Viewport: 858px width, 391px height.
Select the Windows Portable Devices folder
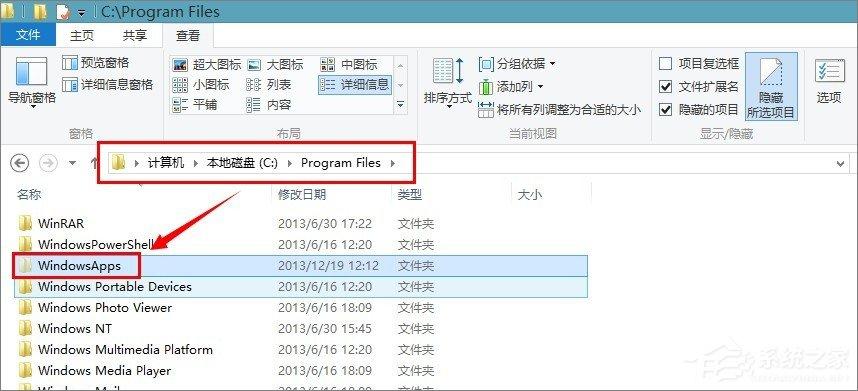click(300, 287)
